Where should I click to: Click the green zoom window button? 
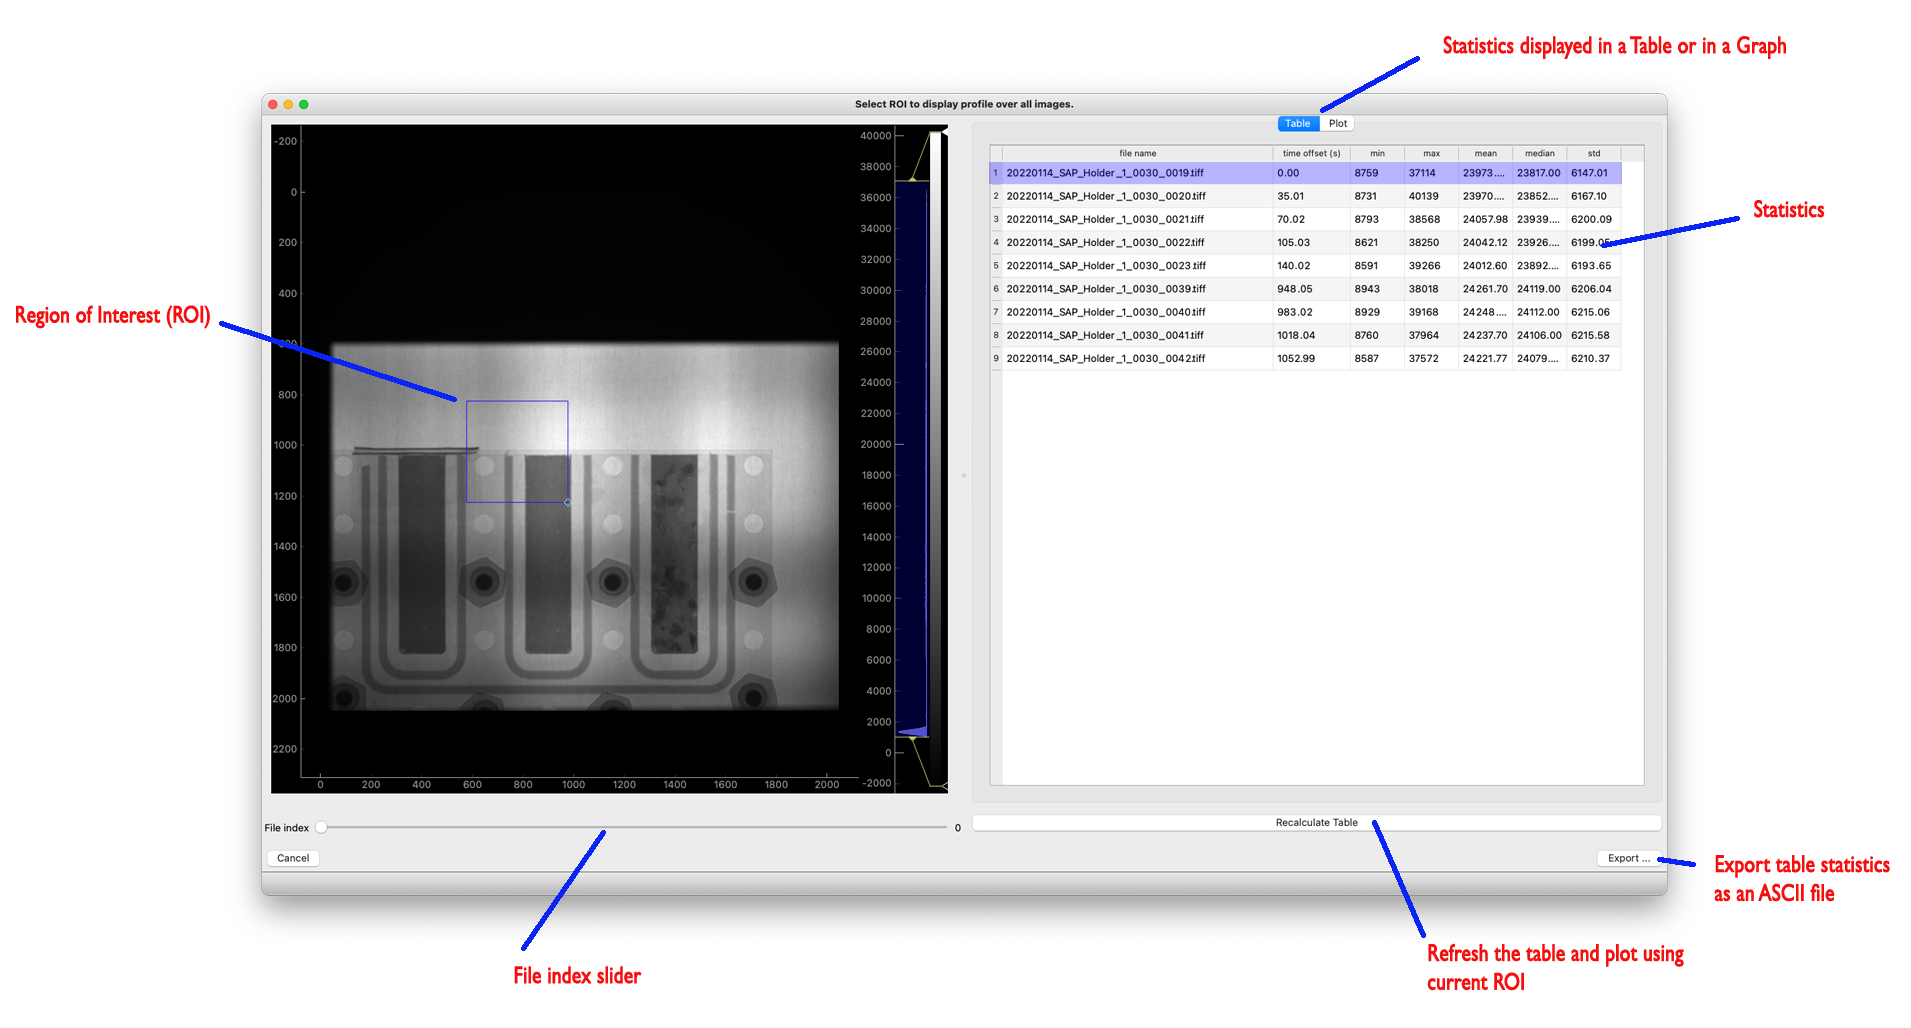tap(304, 104)
